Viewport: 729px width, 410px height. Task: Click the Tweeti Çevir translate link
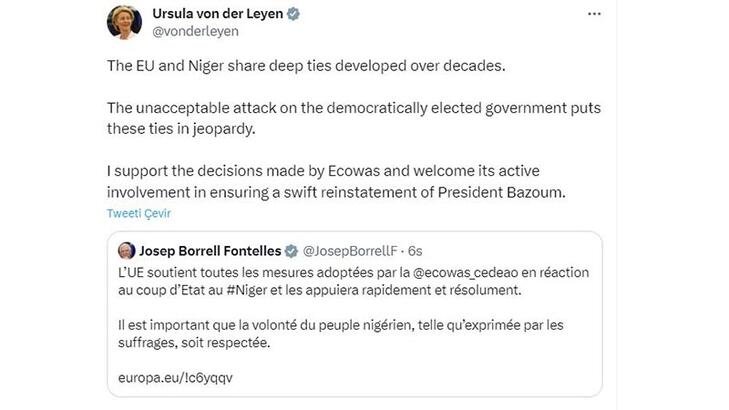click(x=139, y=214)
